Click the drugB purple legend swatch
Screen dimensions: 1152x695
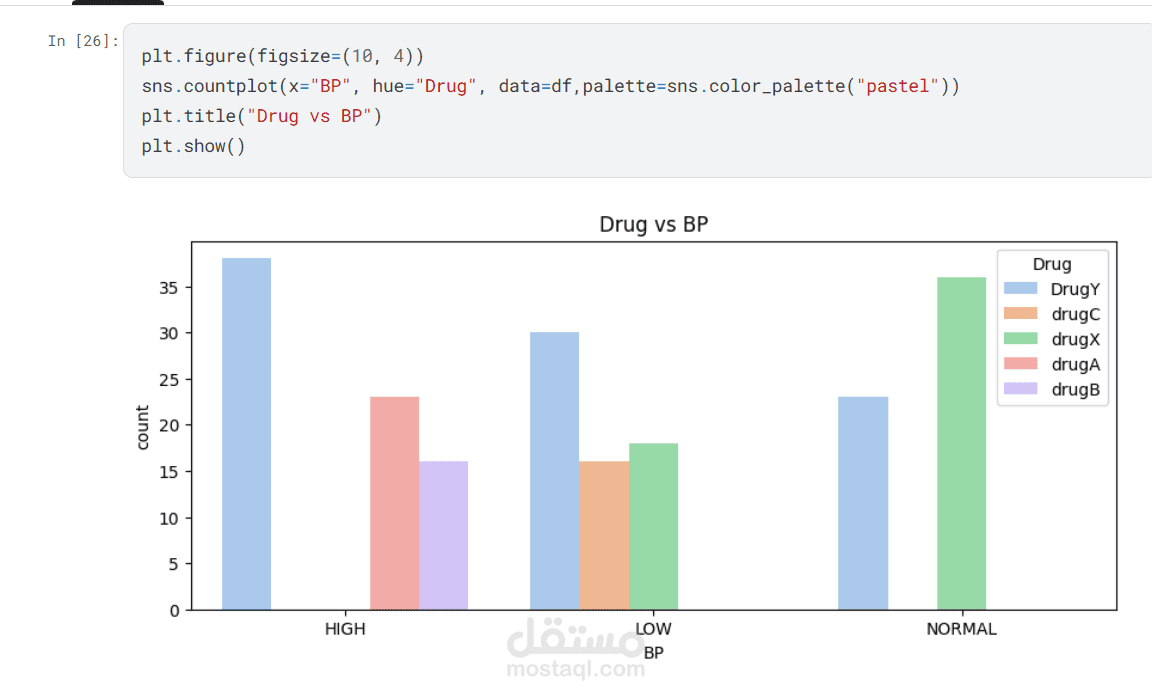coord(1021,389)
